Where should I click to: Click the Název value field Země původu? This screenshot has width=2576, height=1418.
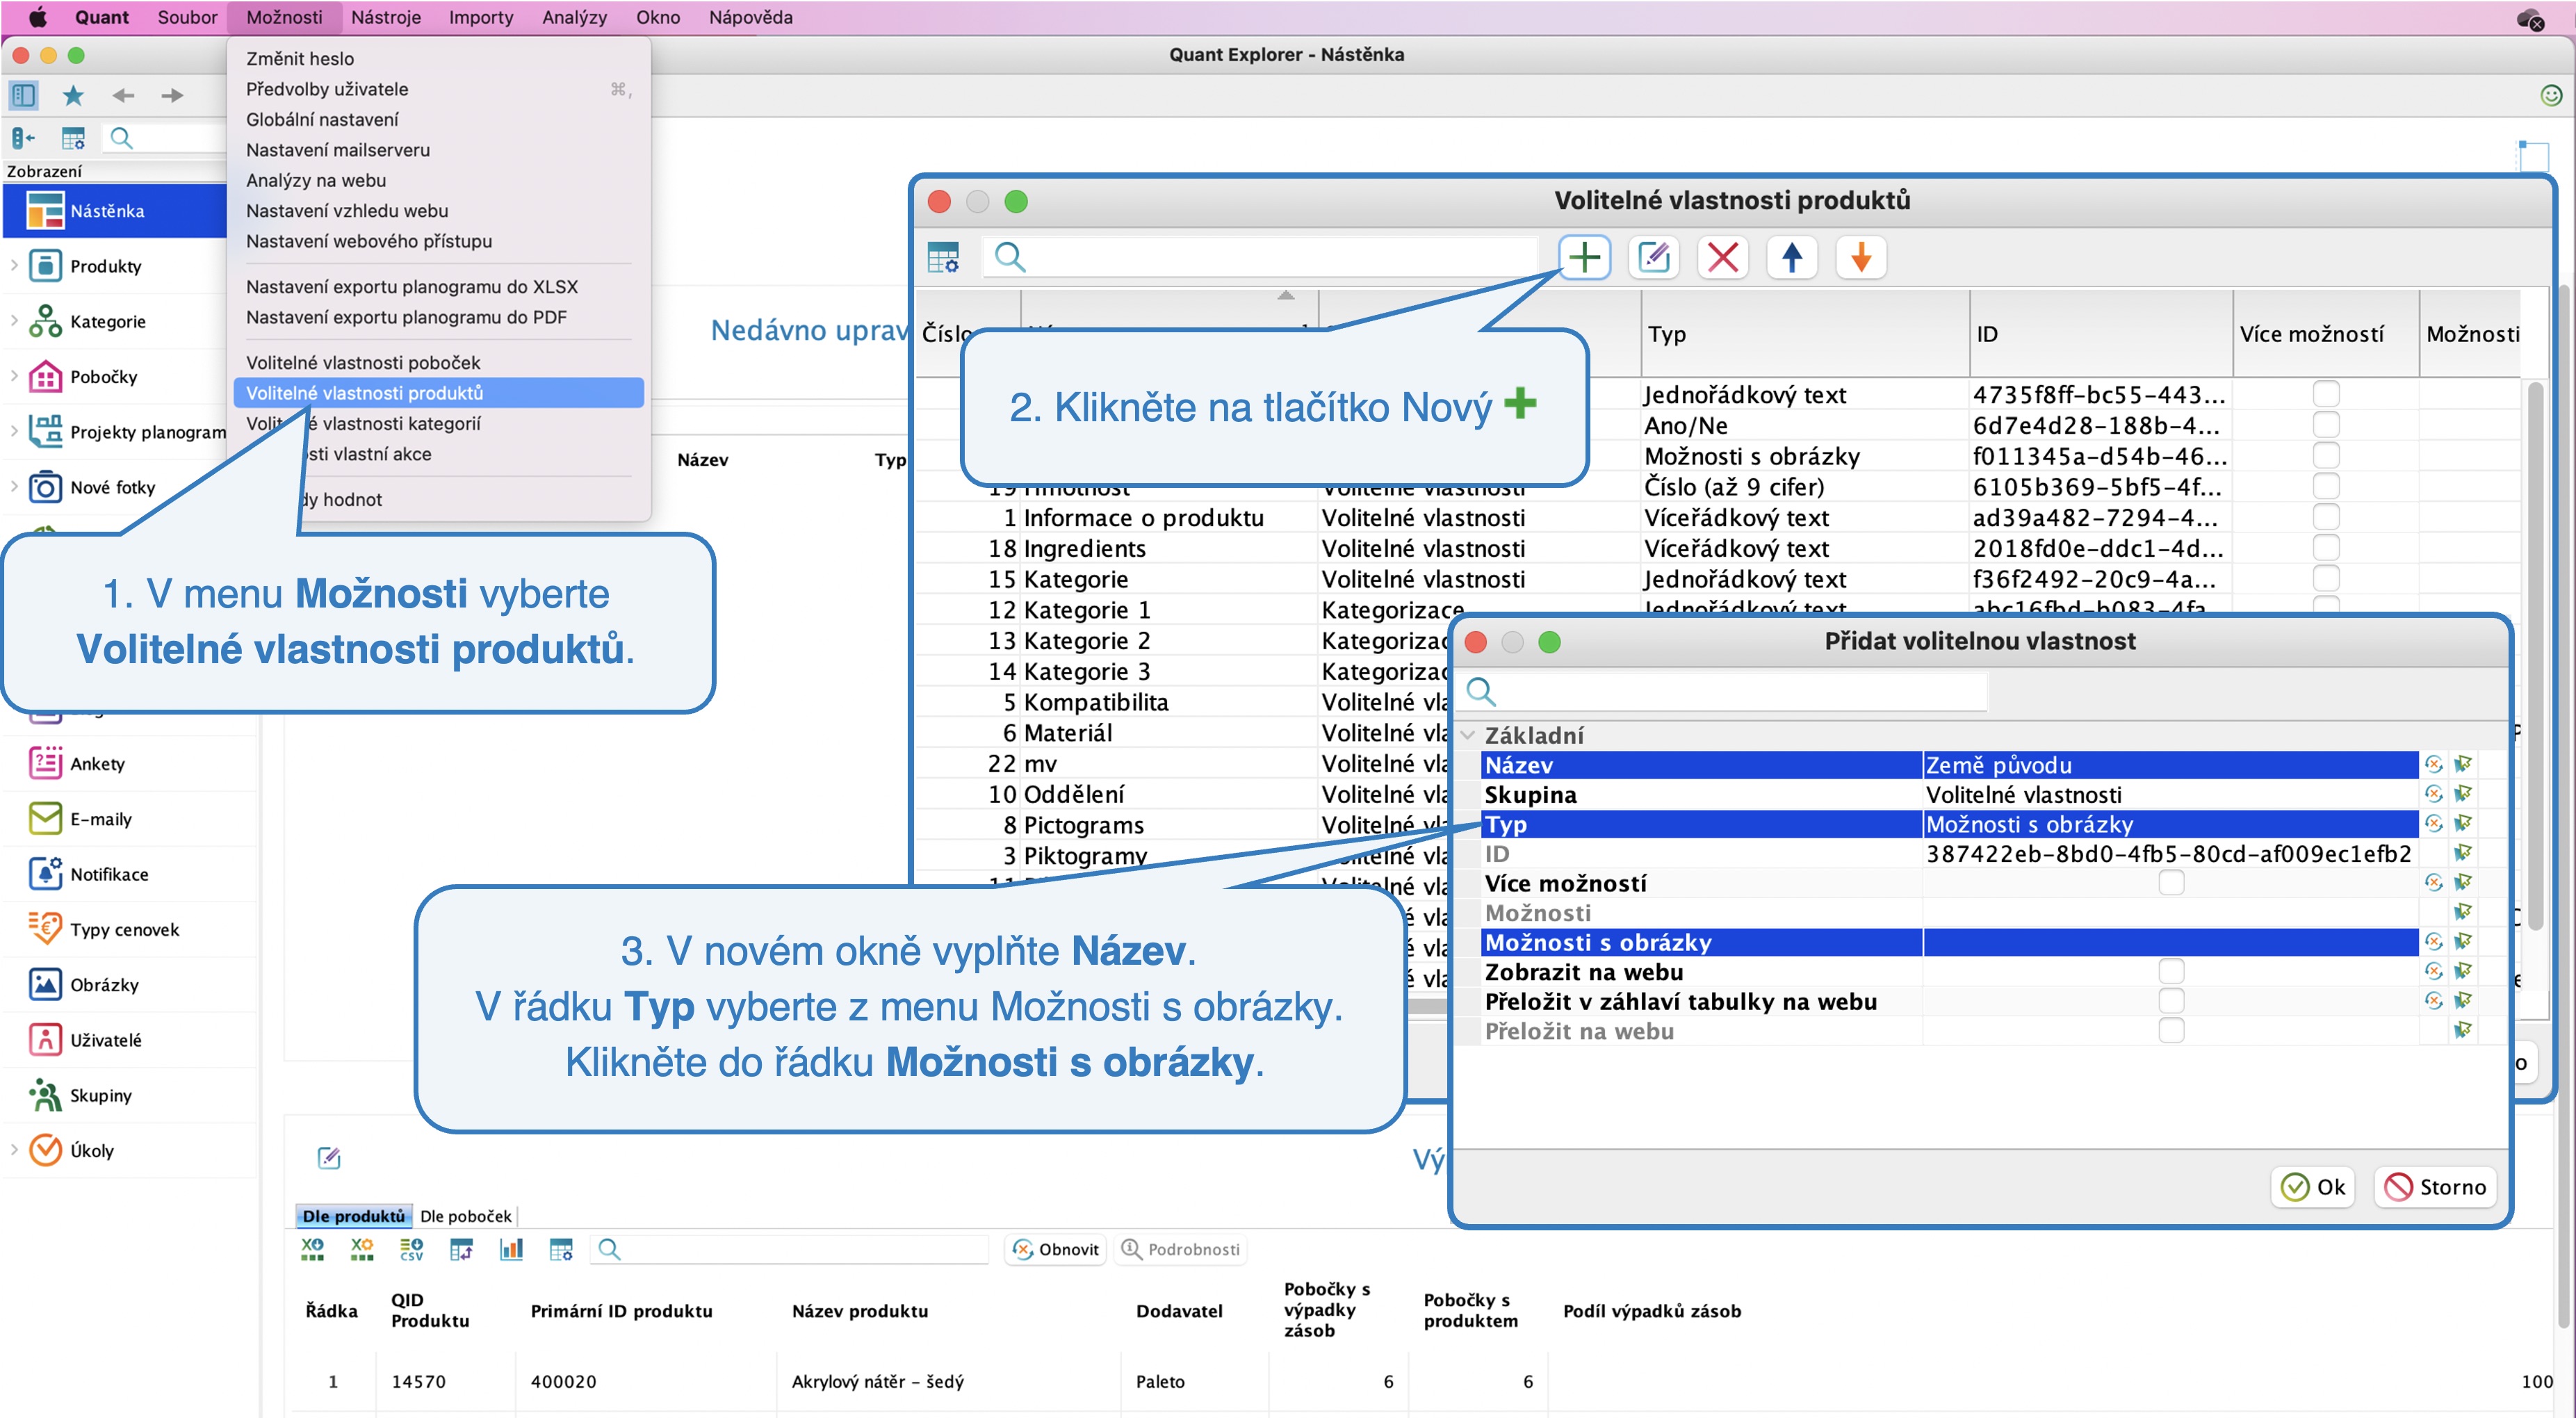pyautogui.click(x=2170, y=765)
